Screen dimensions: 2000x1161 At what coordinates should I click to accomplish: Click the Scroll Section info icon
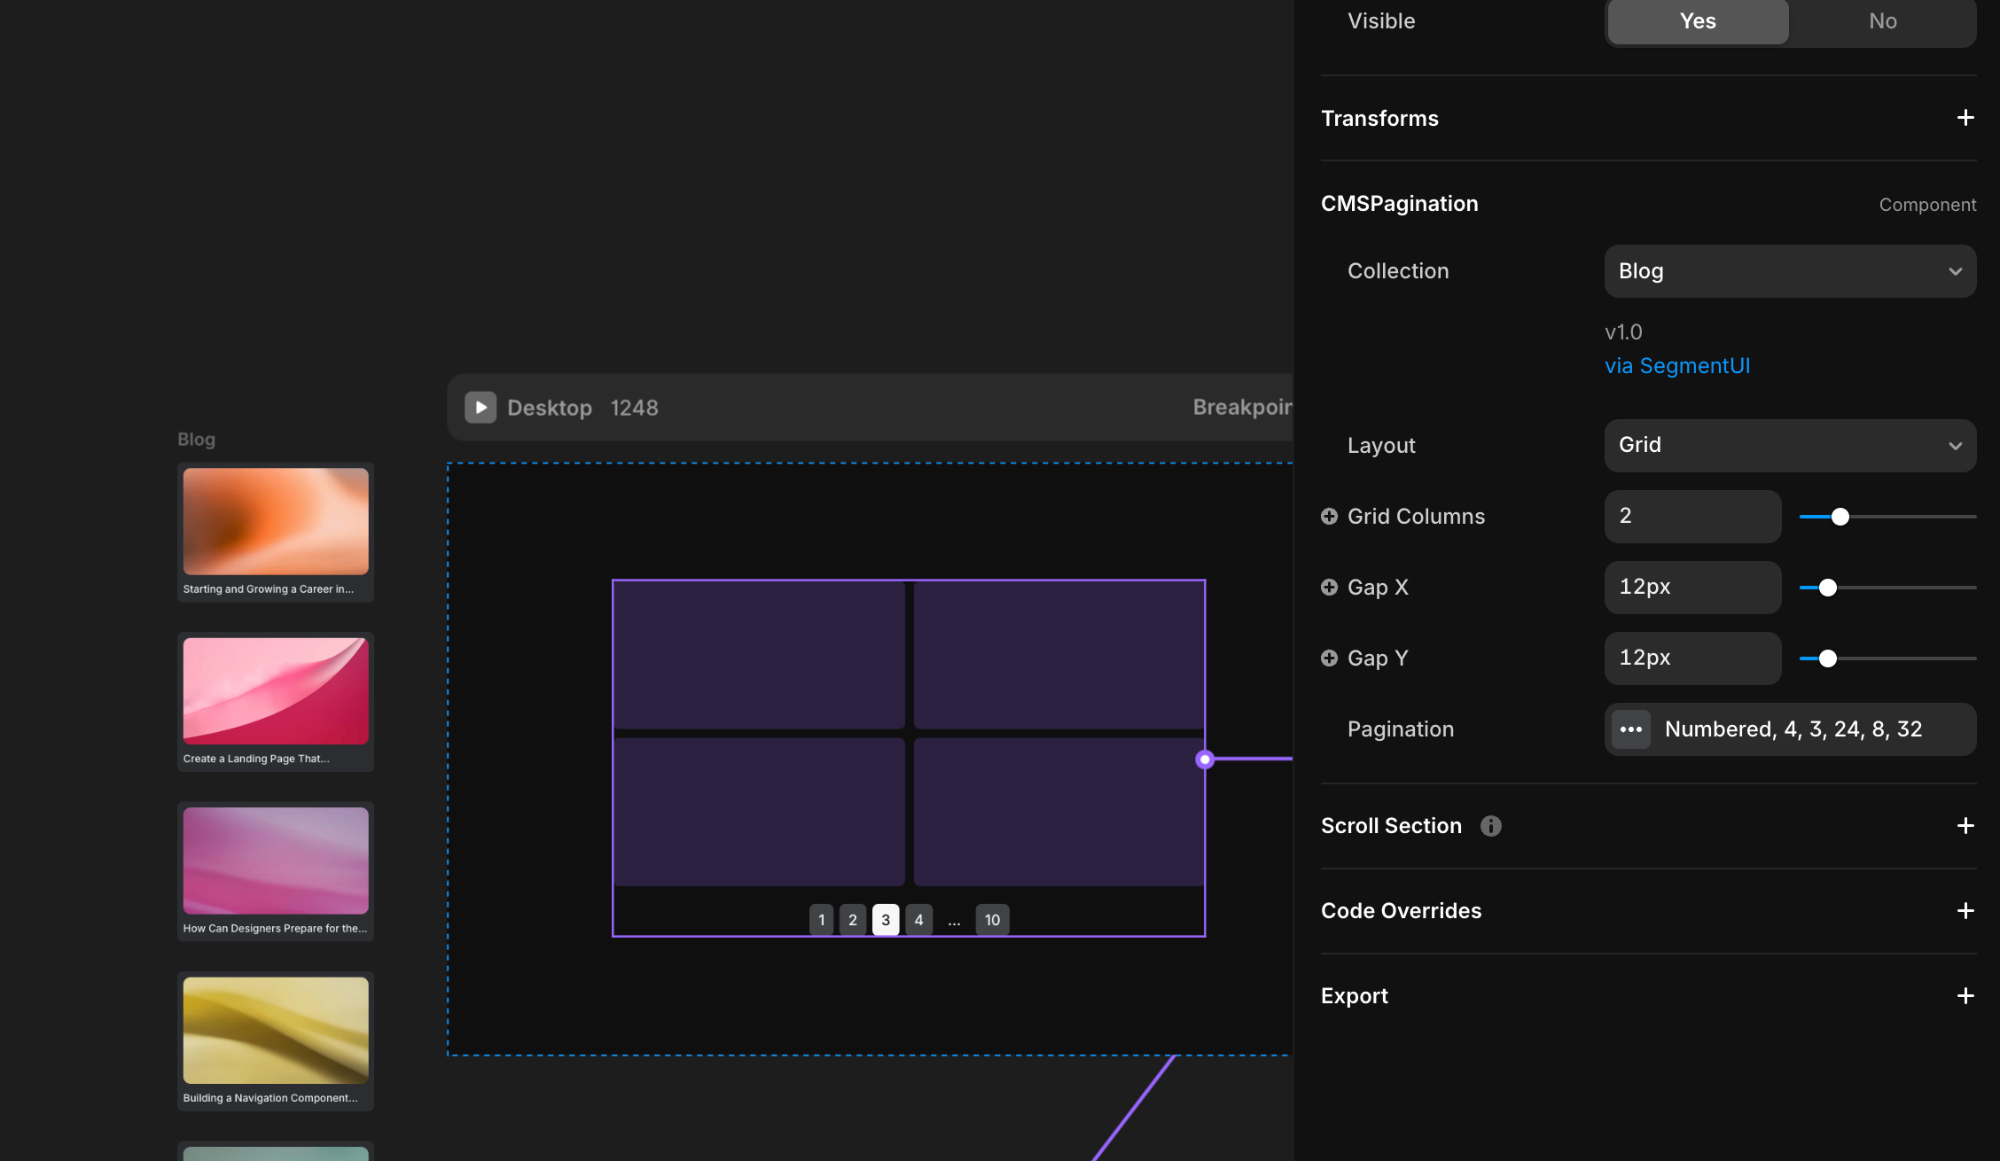[x=1490, y=826]
